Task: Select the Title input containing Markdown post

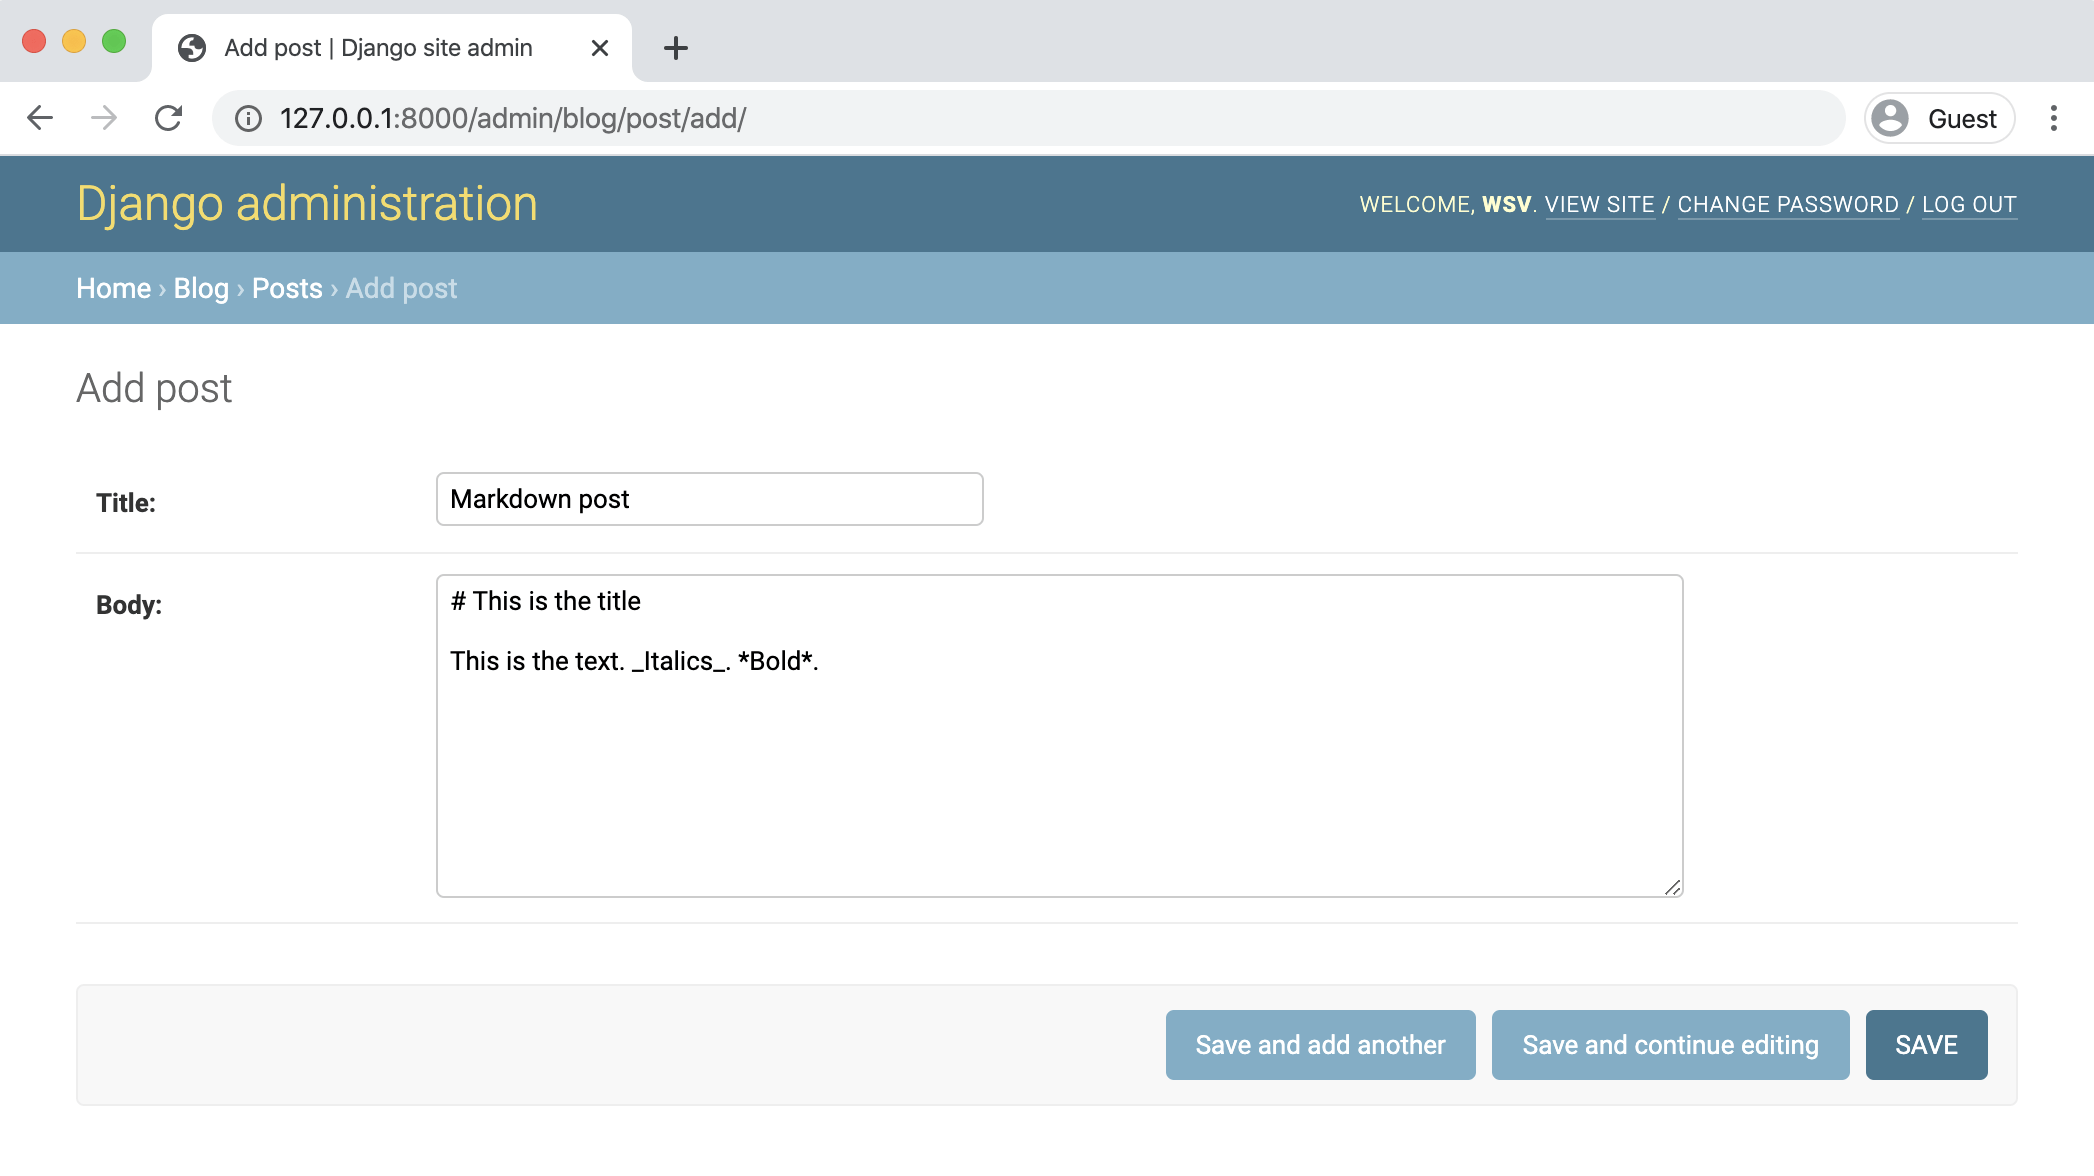Action: 709,498
